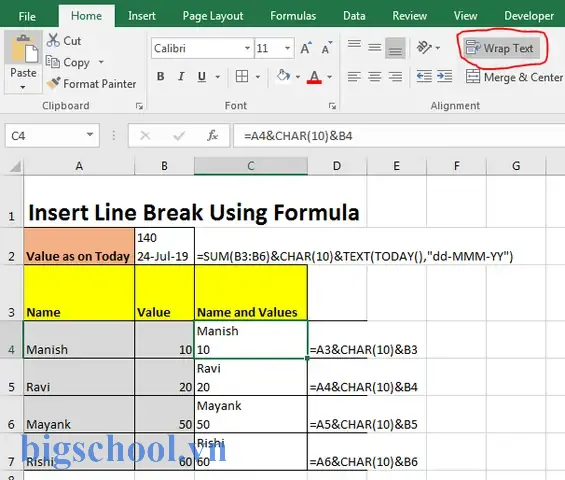This screenshot has height=480, width=565.
Task: Toggle Italic formatting
Action: (x=181, y=76)
